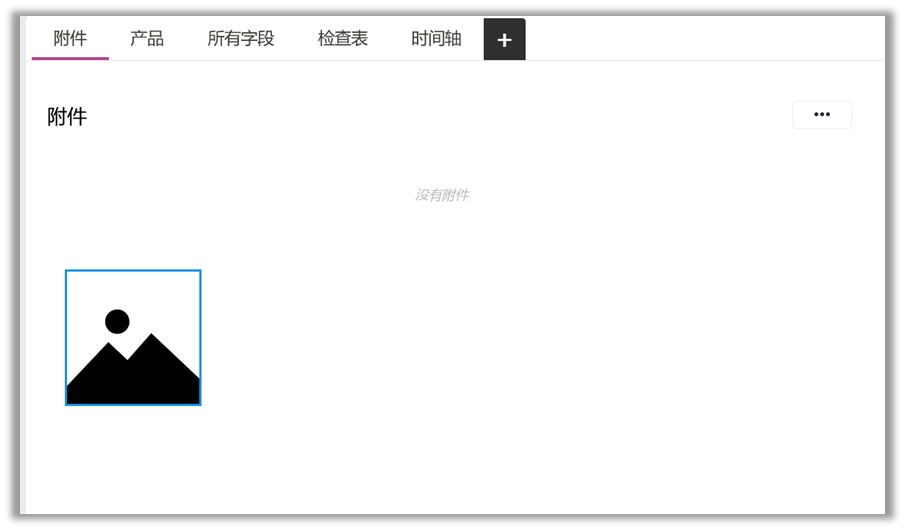Click the purple underline beneath 附件 tab
Viewport: 905px width, 530px height.
click(70, 58)
